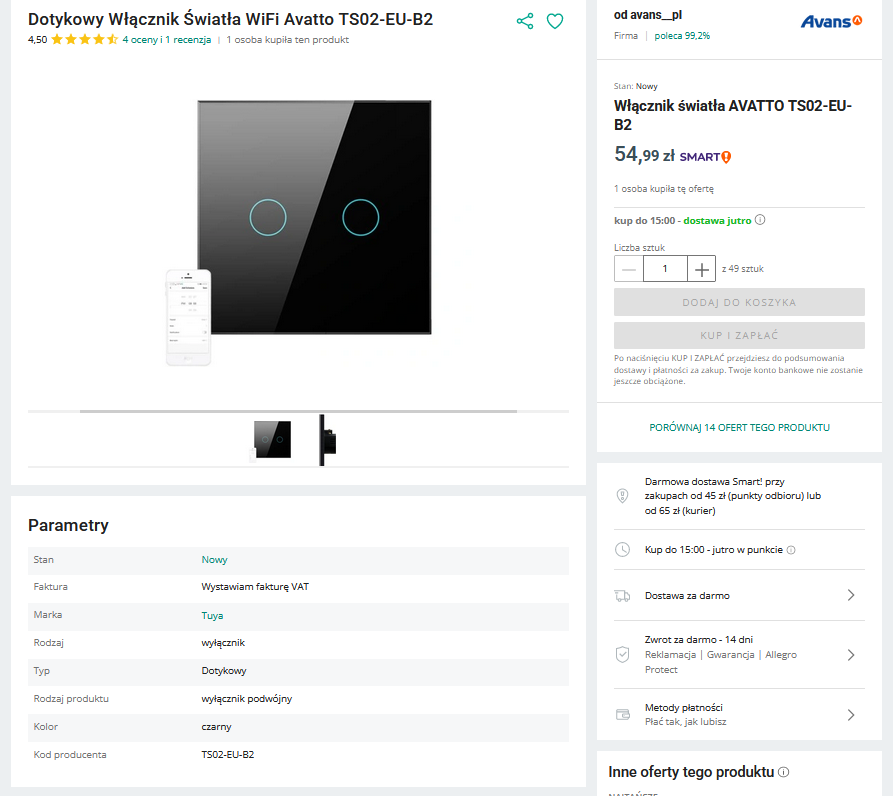Click info icon next to jutro w punkcie
Viewport: 893px width, 796px height.
[791, 550]
